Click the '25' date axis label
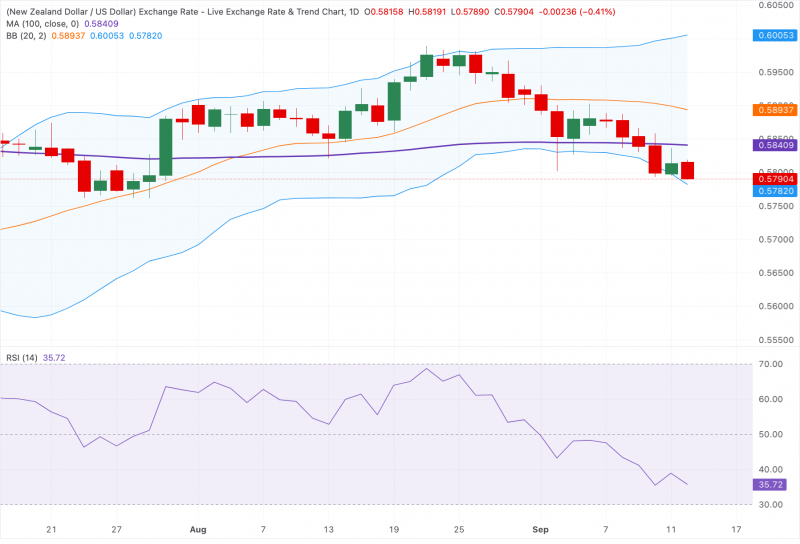The width and height of the screenshot is (800, 544). pyautogui.click(x=459, y=529)
